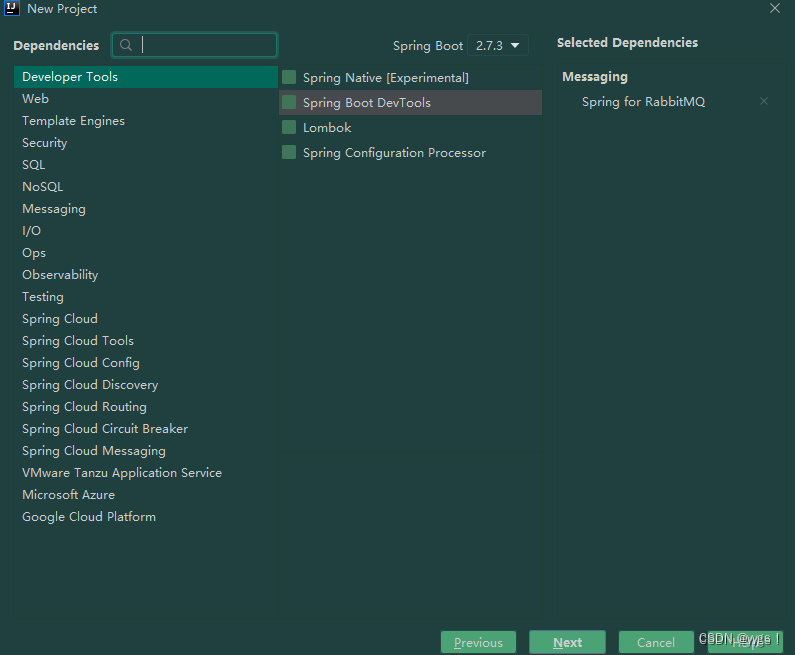
Task: Select Spring Cloud Routing category
Action: [146, 407]
